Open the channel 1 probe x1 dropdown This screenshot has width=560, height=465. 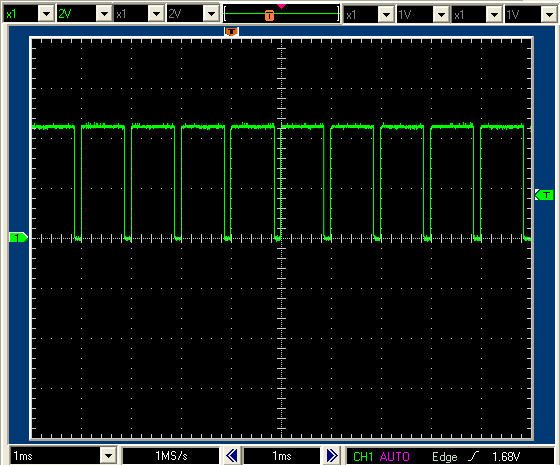pos(46,14)
